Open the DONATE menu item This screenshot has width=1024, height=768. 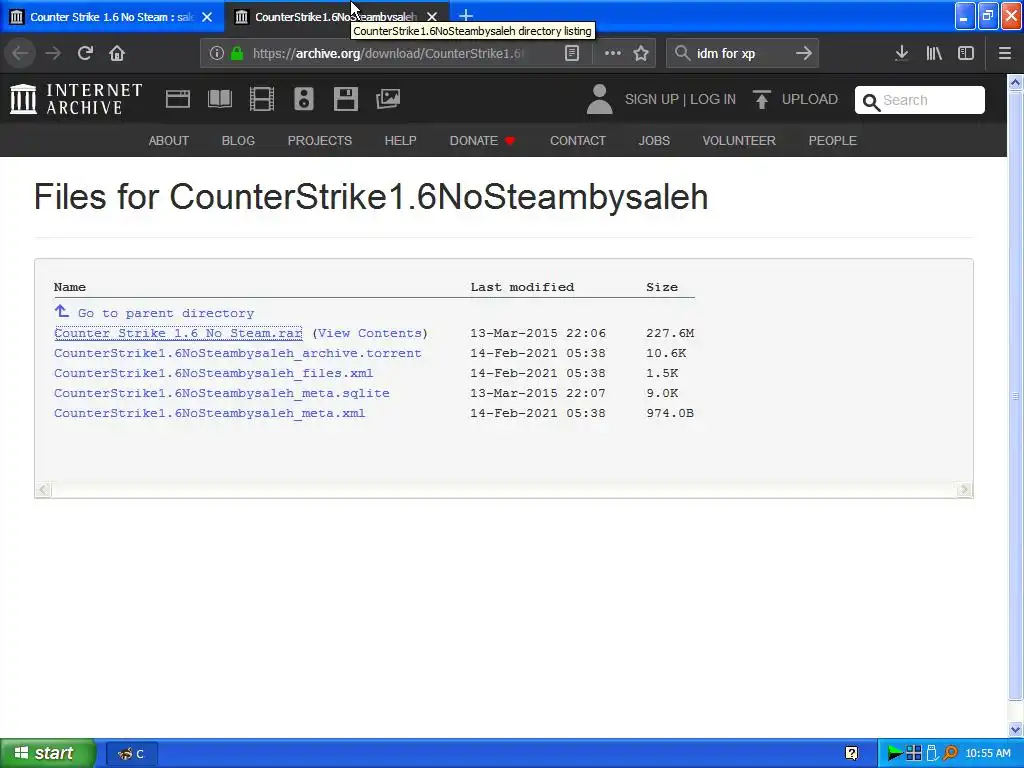click(x=483, y=140)
